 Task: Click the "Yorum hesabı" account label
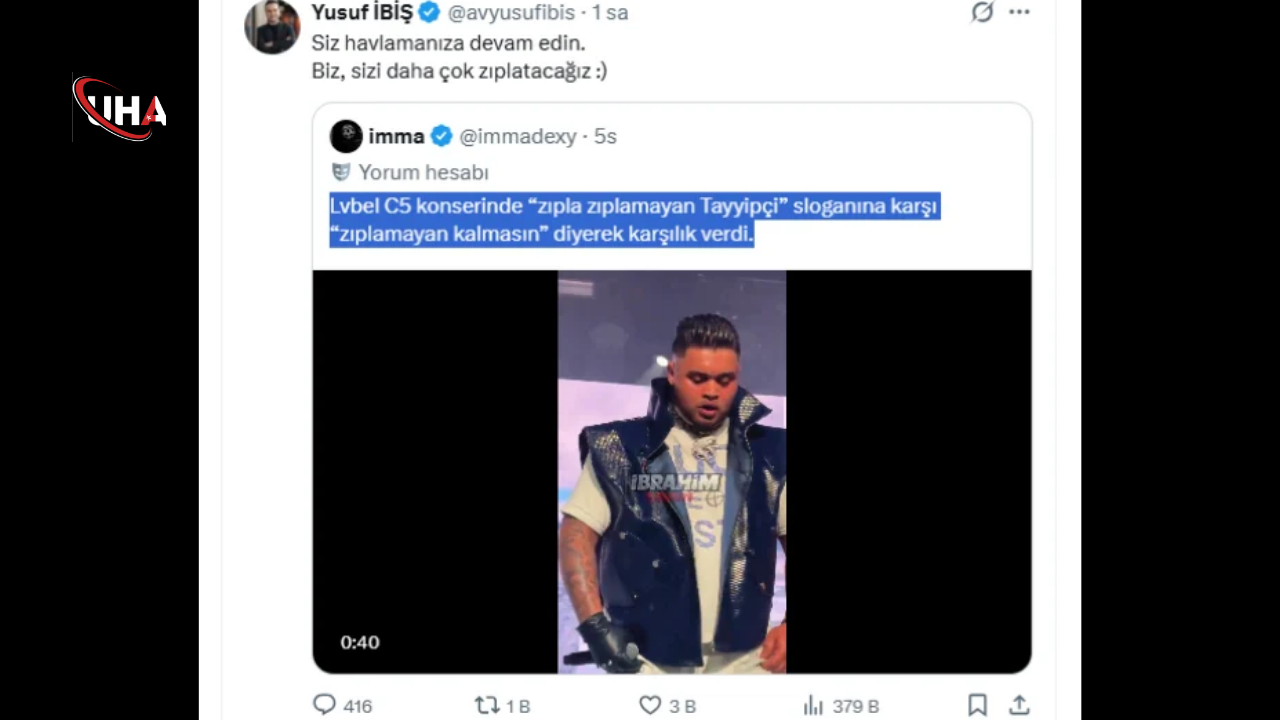coord(423,172)
